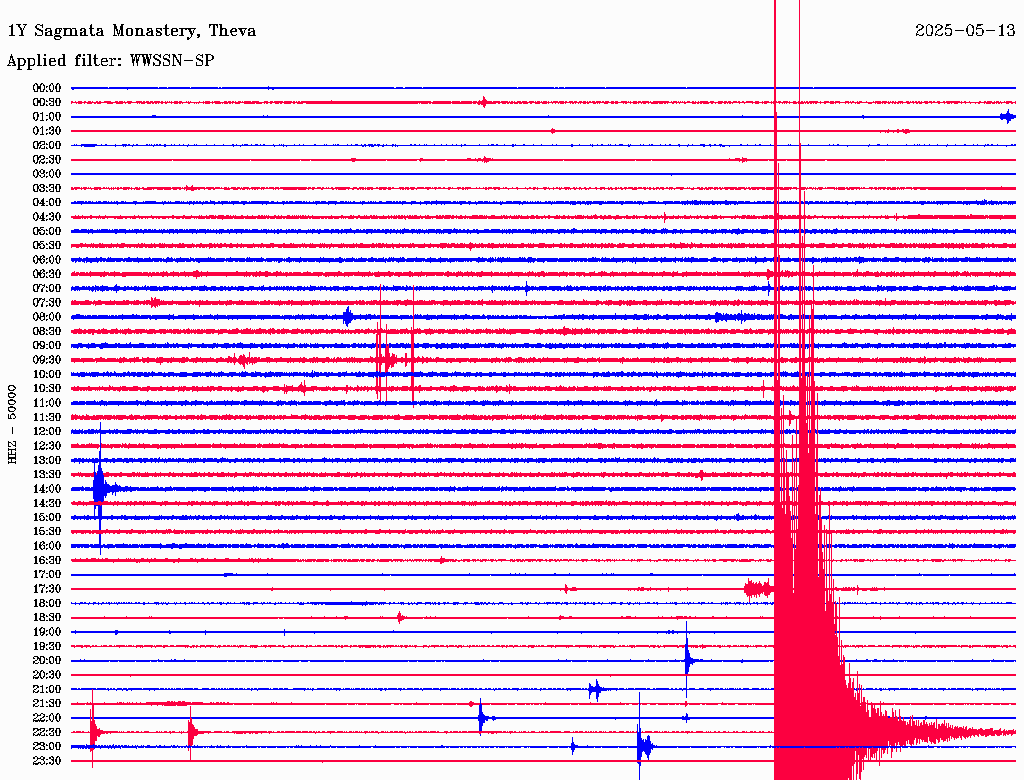Screen dimensions: 1024x780
Task: Click the 18:00 time label
Action: pyautogui.click(x=47, y=604)
